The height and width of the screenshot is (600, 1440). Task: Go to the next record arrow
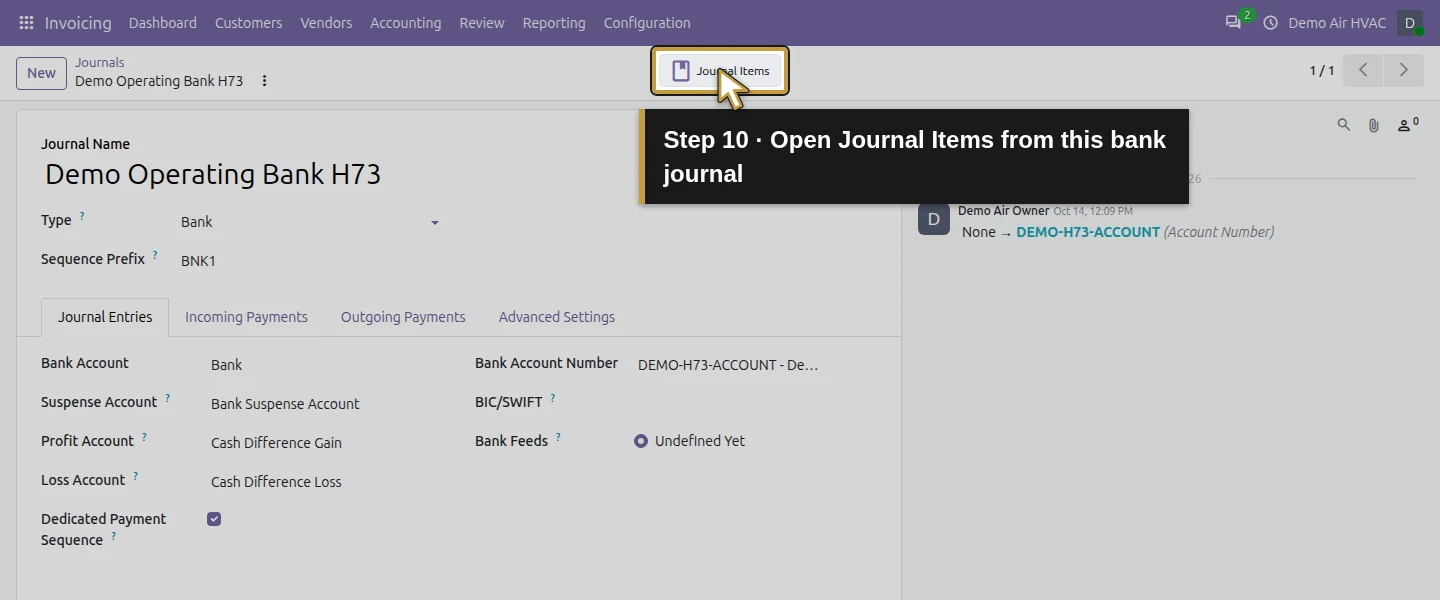1403,70
